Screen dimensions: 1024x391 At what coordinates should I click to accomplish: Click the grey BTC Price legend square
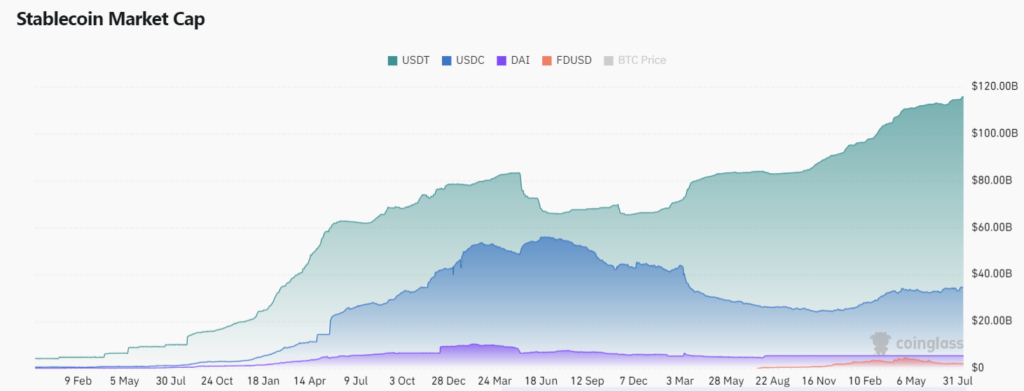[x=608, y=61]
